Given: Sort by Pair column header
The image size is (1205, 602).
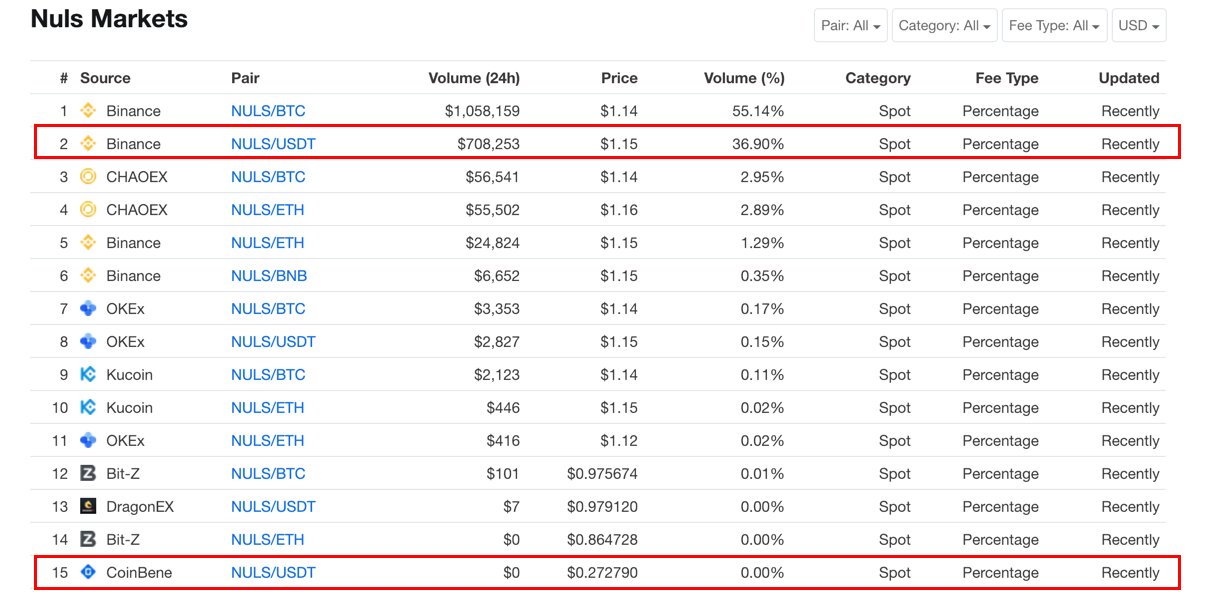Looking at the screenshot, I should pyautogui.click(x=245, y=78).
